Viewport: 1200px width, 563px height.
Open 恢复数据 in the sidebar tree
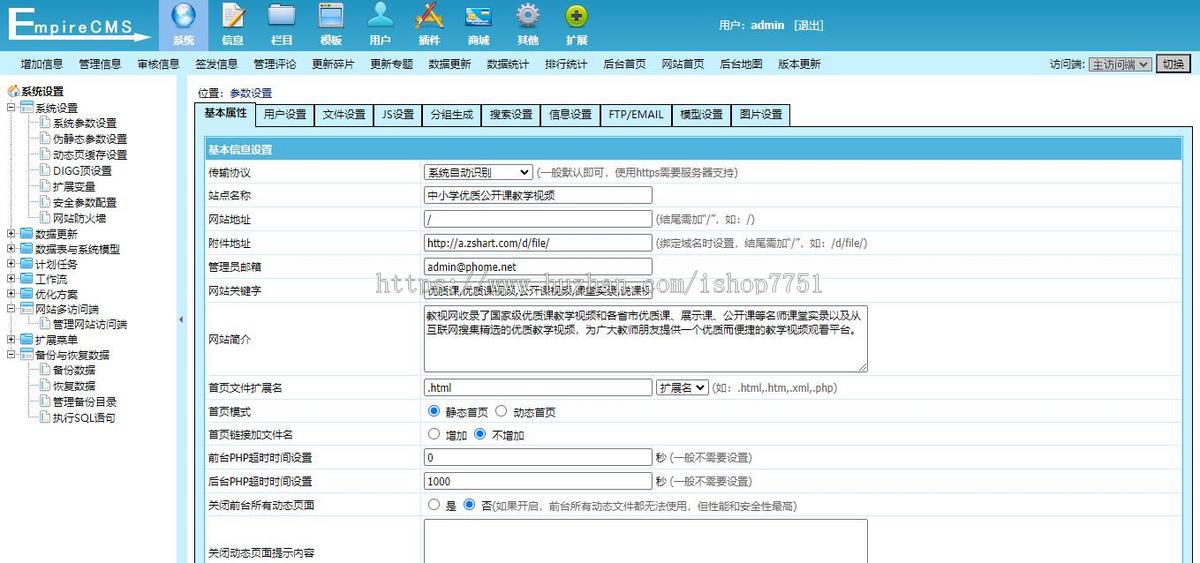(74, 386)
